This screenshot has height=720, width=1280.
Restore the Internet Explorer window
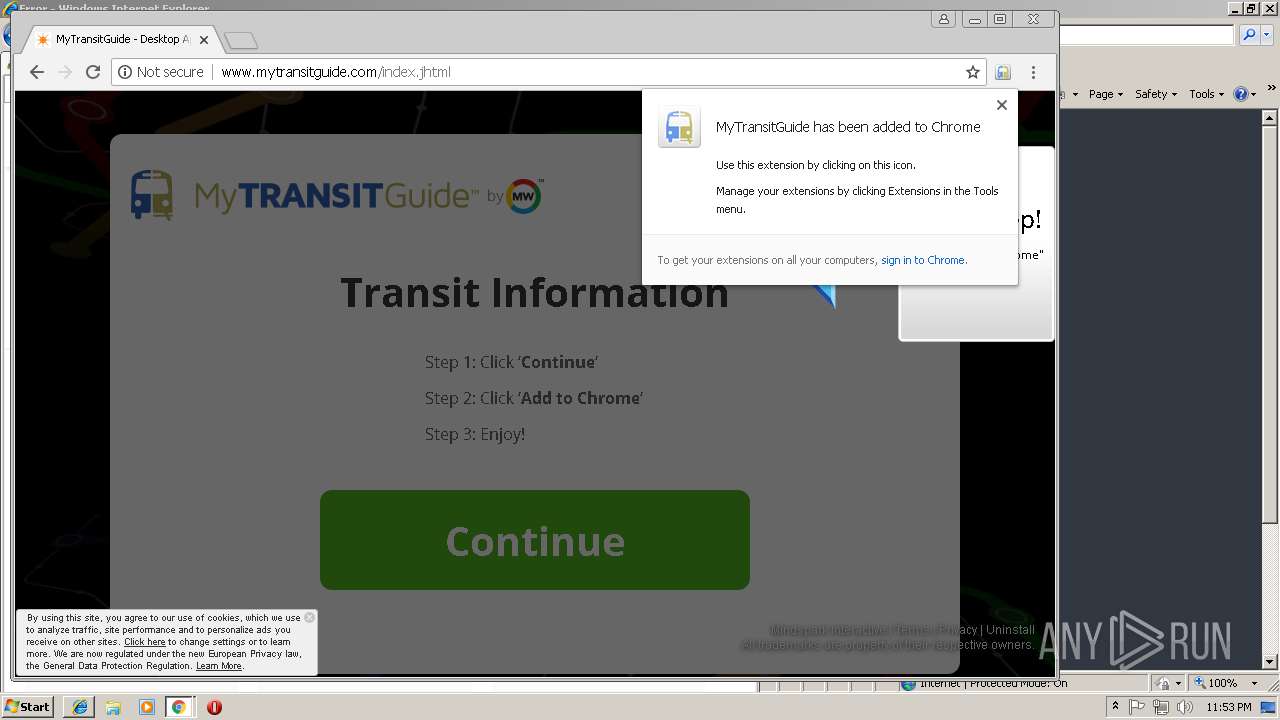[x=1250, y=8]
